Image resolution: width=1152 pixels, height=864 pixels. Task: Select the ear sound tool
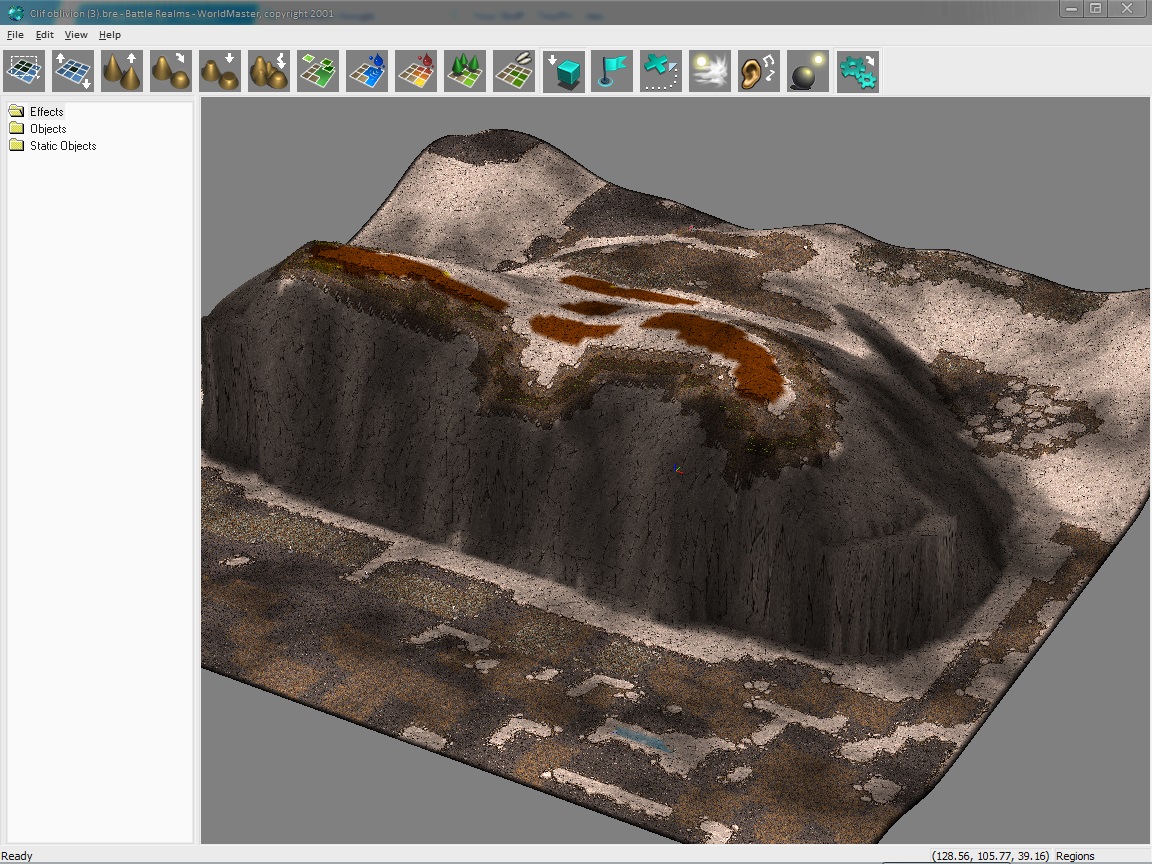[x=759, y=71]
